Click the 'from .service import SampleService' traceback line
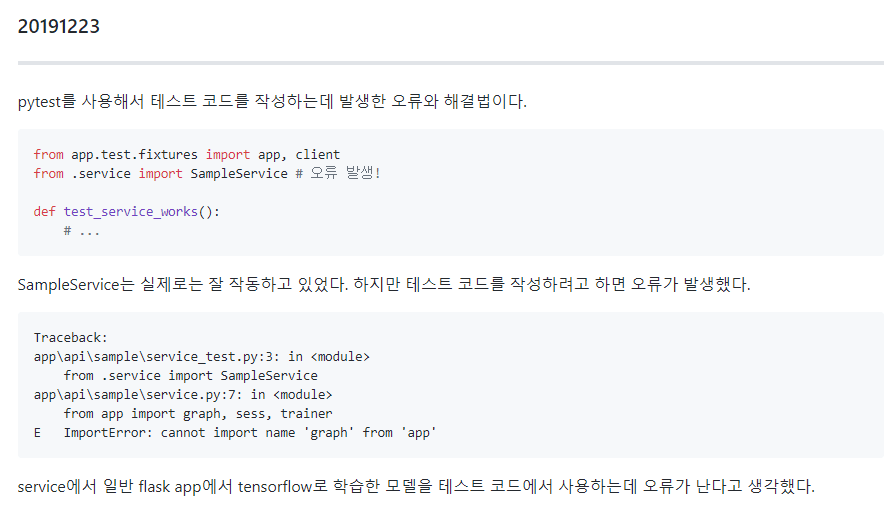 coord(190,376)
